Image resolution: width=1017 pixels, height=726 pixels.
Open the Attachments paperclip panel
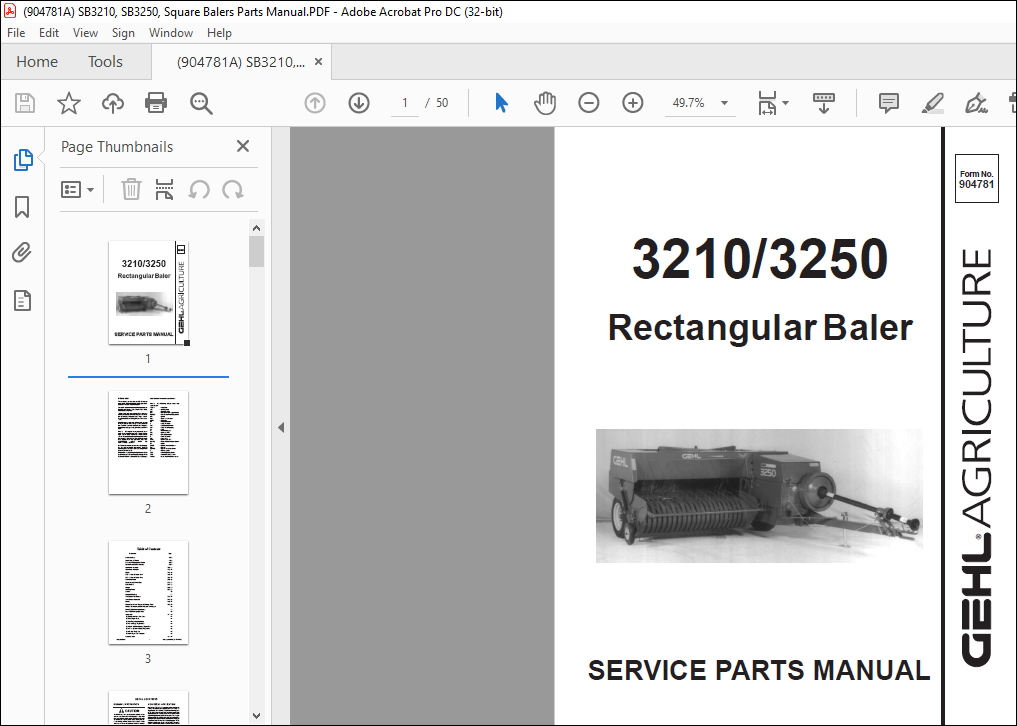click(22, 252)
